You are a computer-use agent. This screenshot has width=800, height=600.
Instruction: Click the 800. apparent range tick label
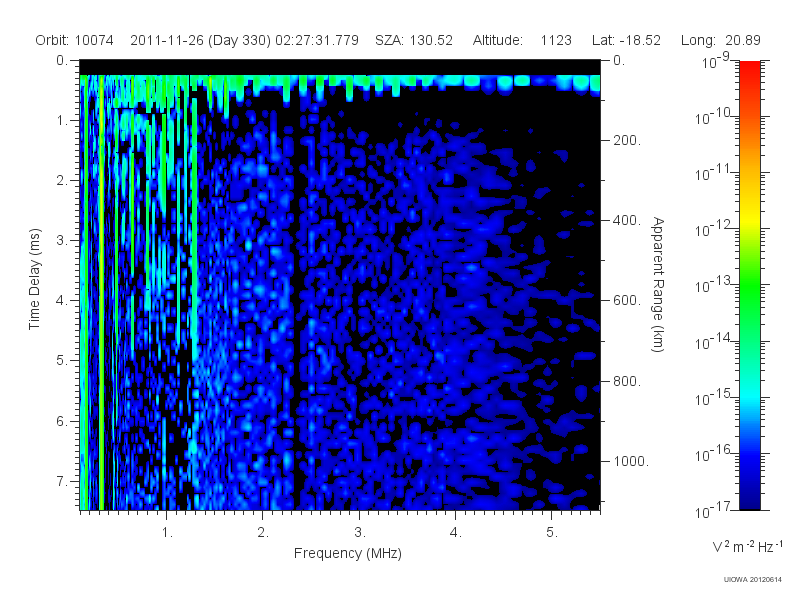tap(627, 381)
